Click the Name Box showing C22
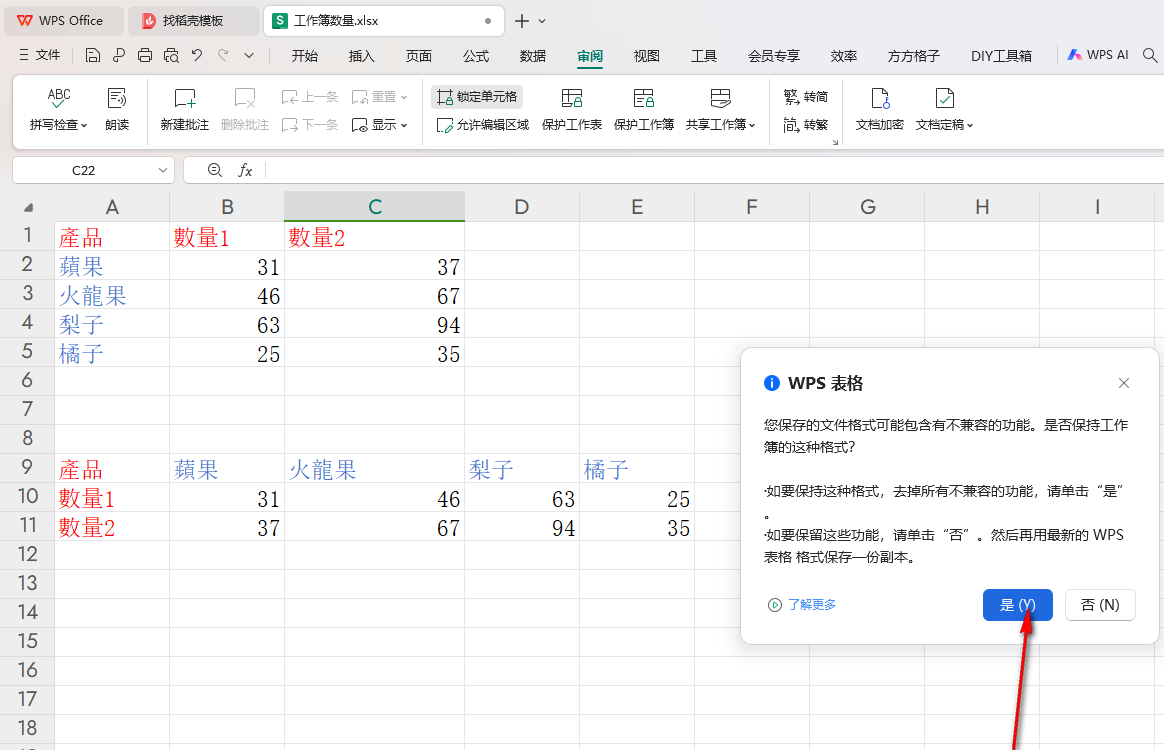The height and width of the screenshot is (750, 1164). coord(83,170)
